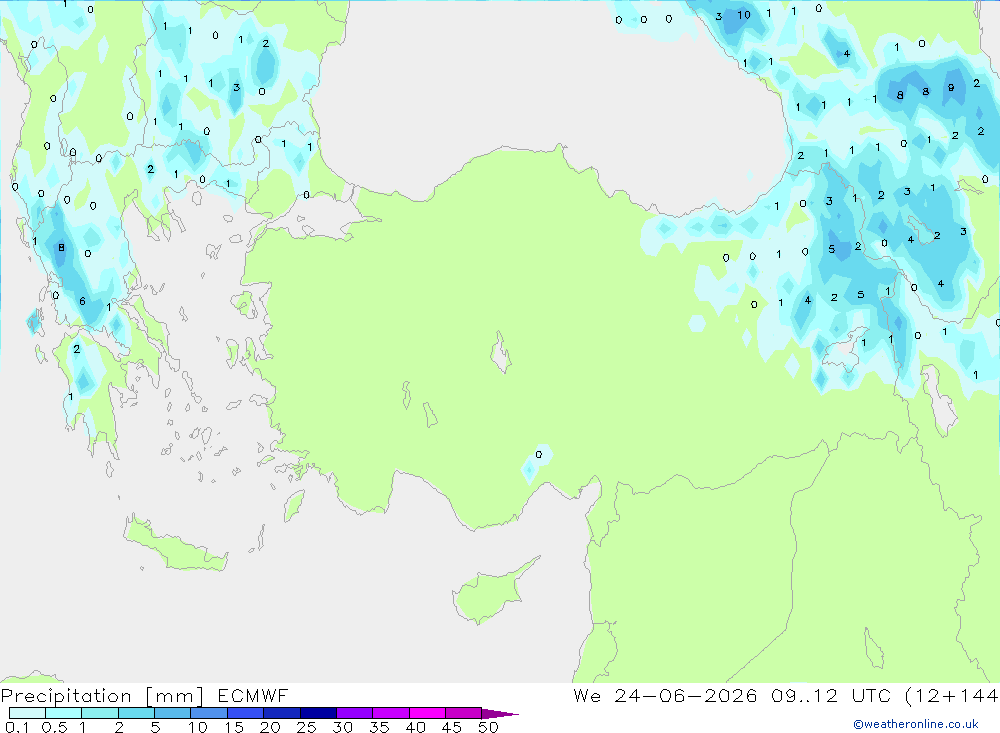This screenshot has width=1000, height=733.
Task: Click the Precipitation title word
Action: pyautogui.click(x=66, y=696)
